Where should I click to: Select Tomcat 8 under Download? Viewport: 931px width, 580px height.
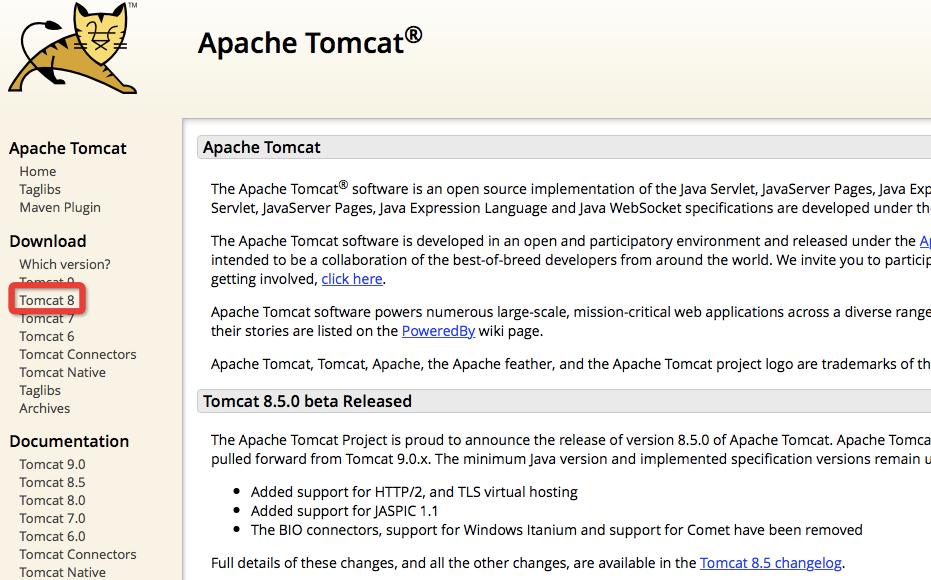47,300
